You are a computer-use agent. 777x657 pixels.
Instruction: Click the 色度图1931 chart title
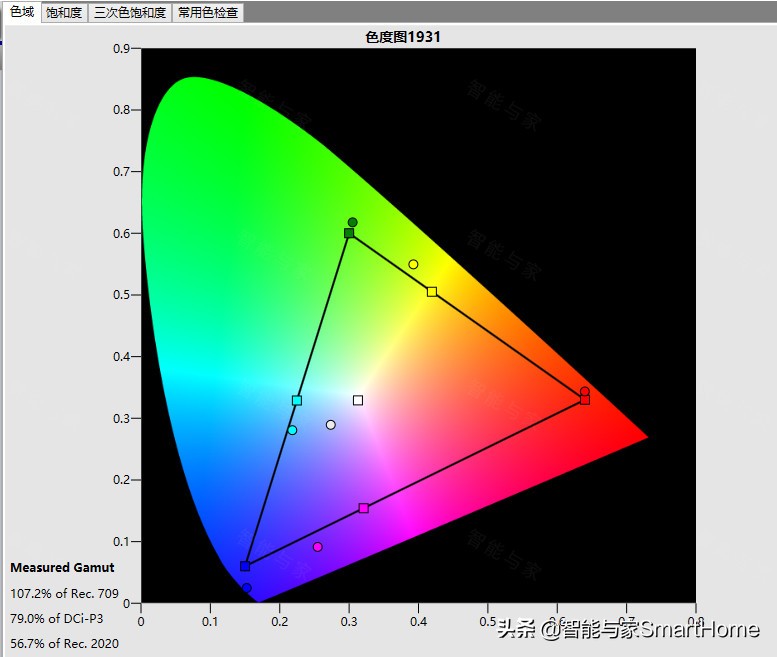(x=403, y=36)
